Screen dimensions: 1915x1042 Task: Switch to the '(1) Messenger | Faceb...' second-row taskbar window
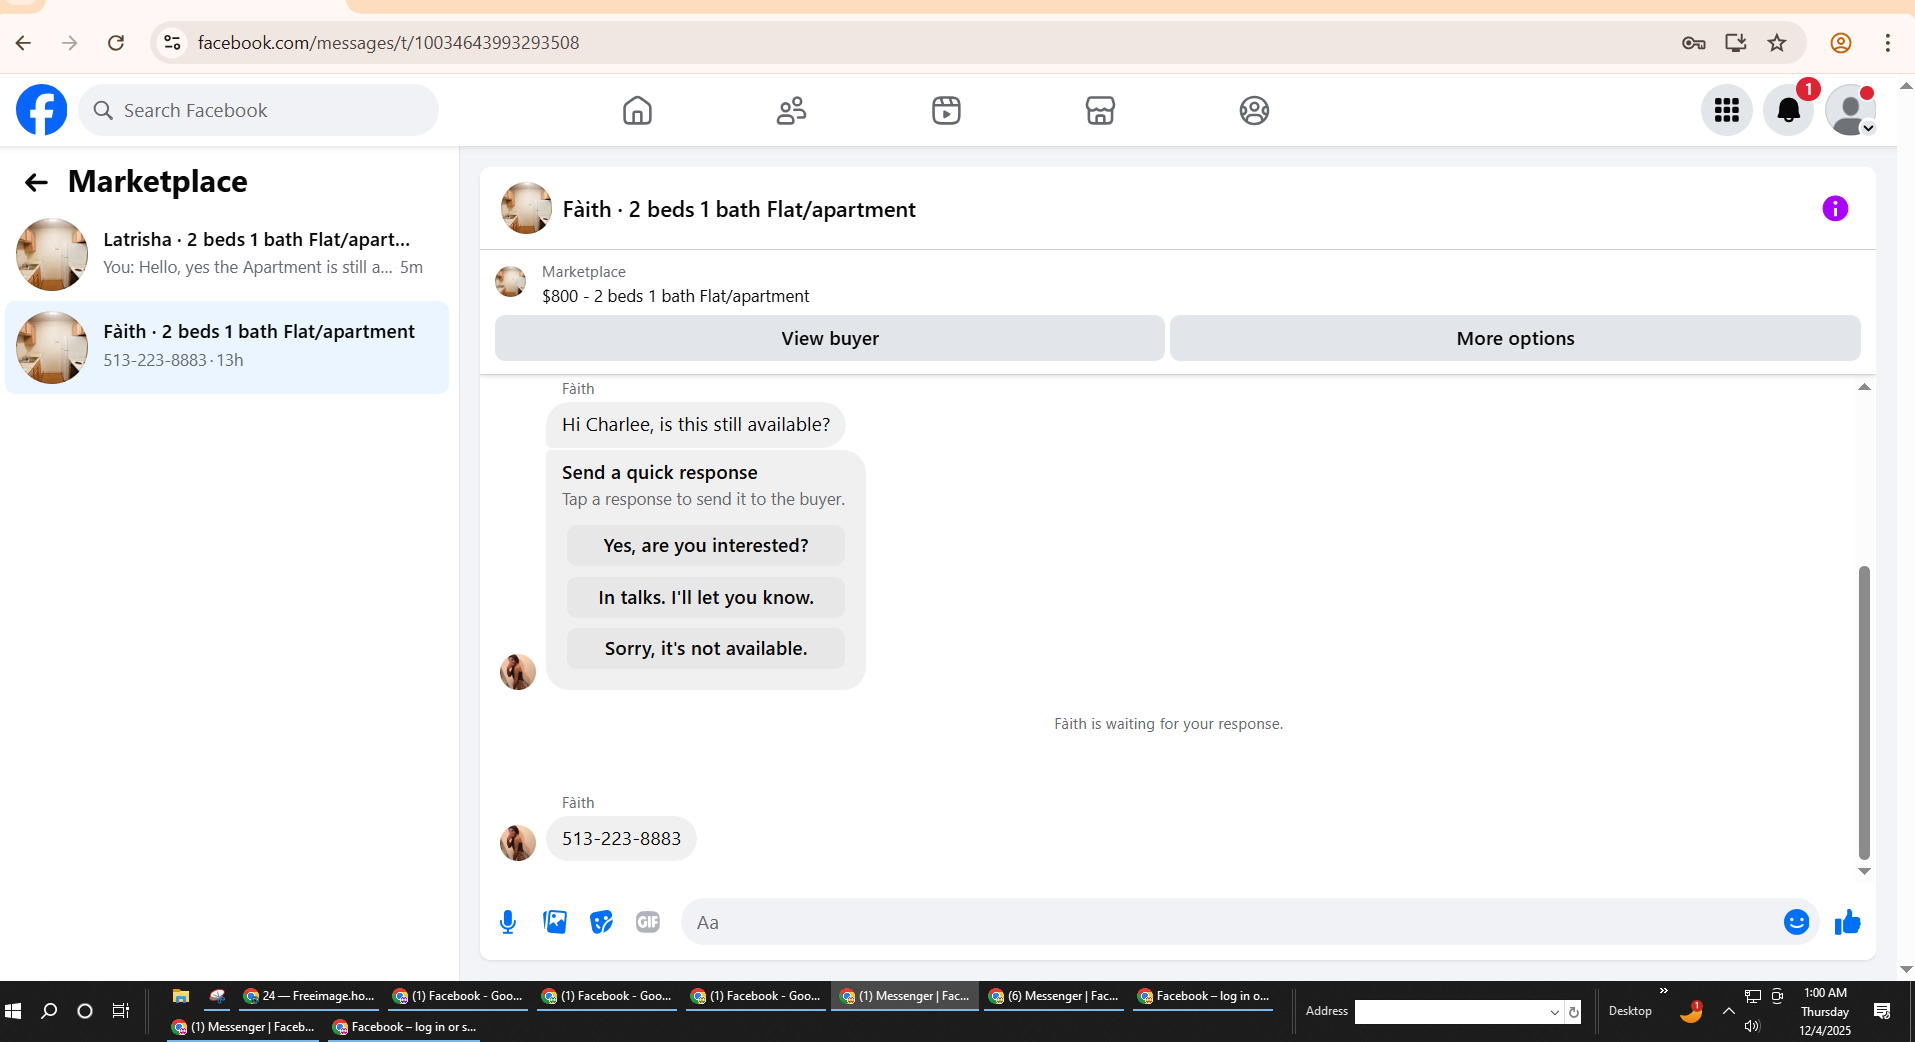click(243, 1027)
